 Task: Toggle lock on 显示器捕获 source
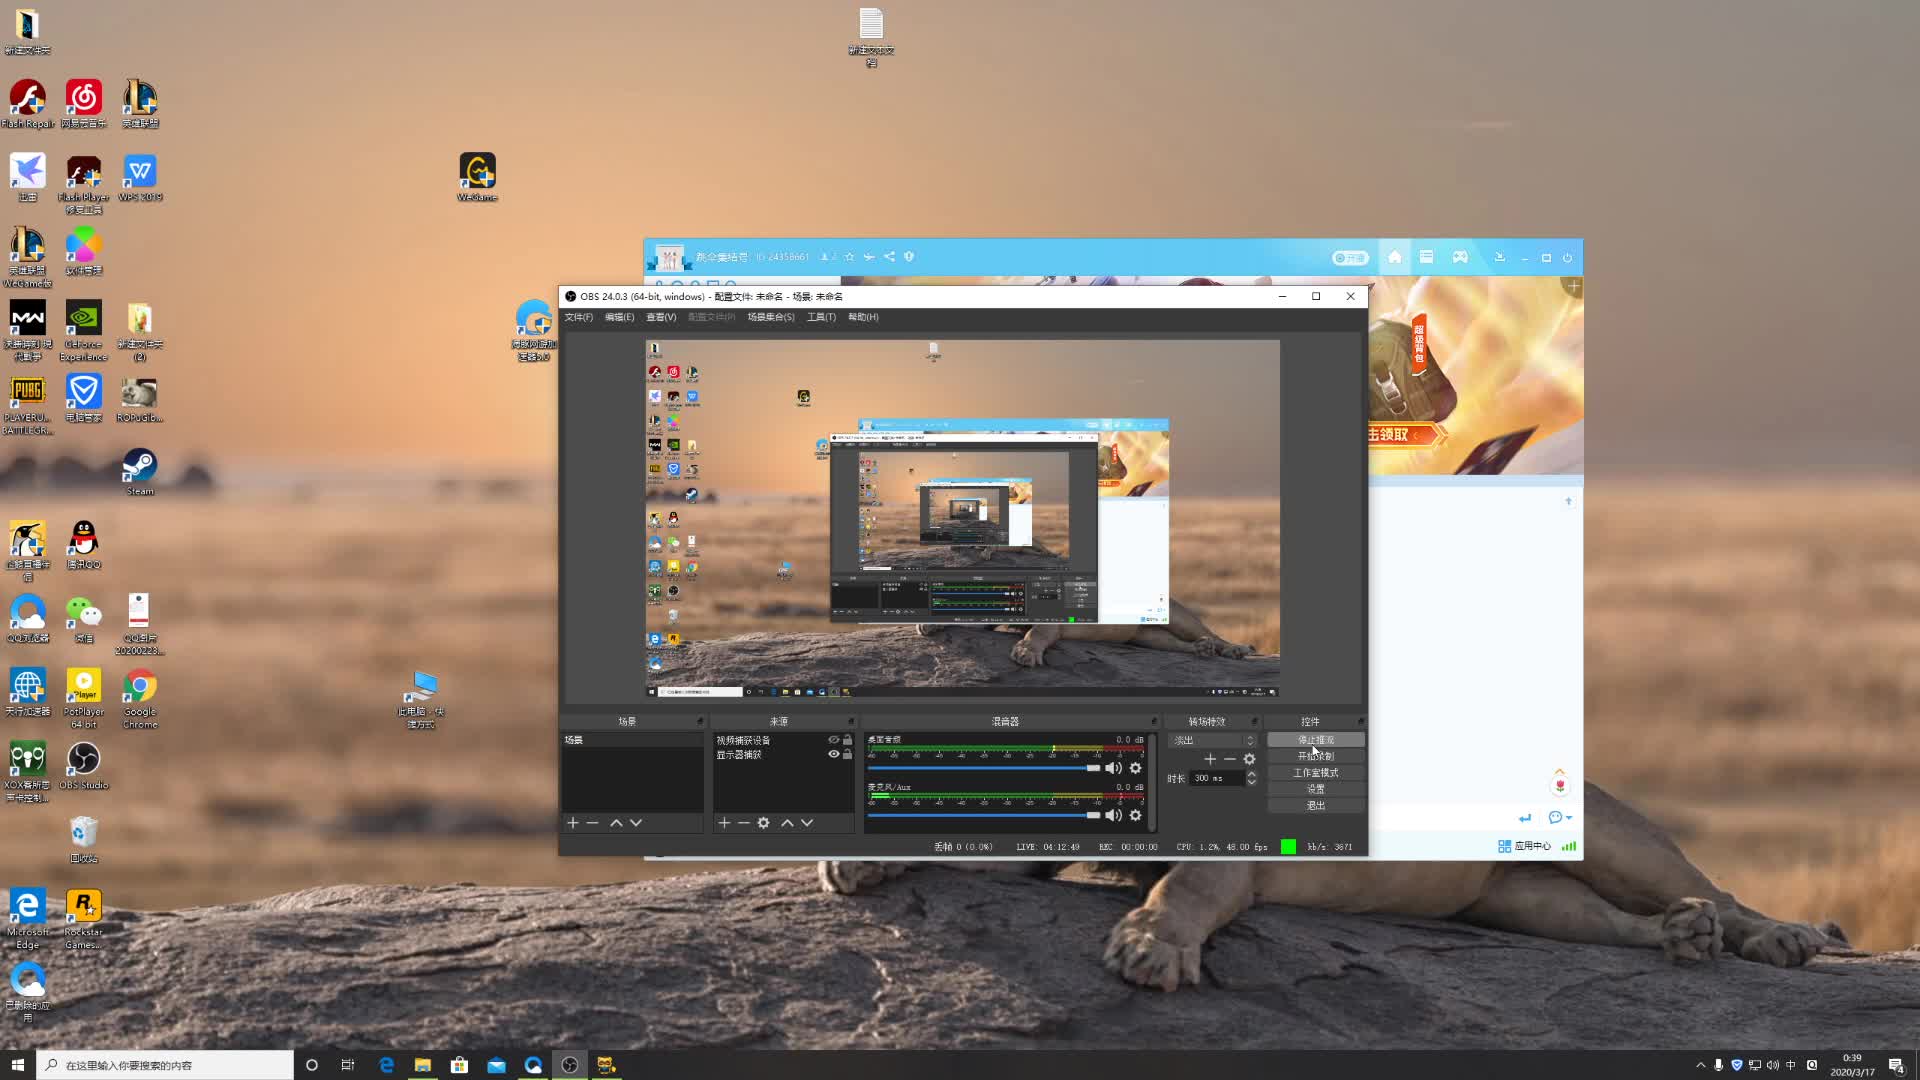click(x=847, y=754)
